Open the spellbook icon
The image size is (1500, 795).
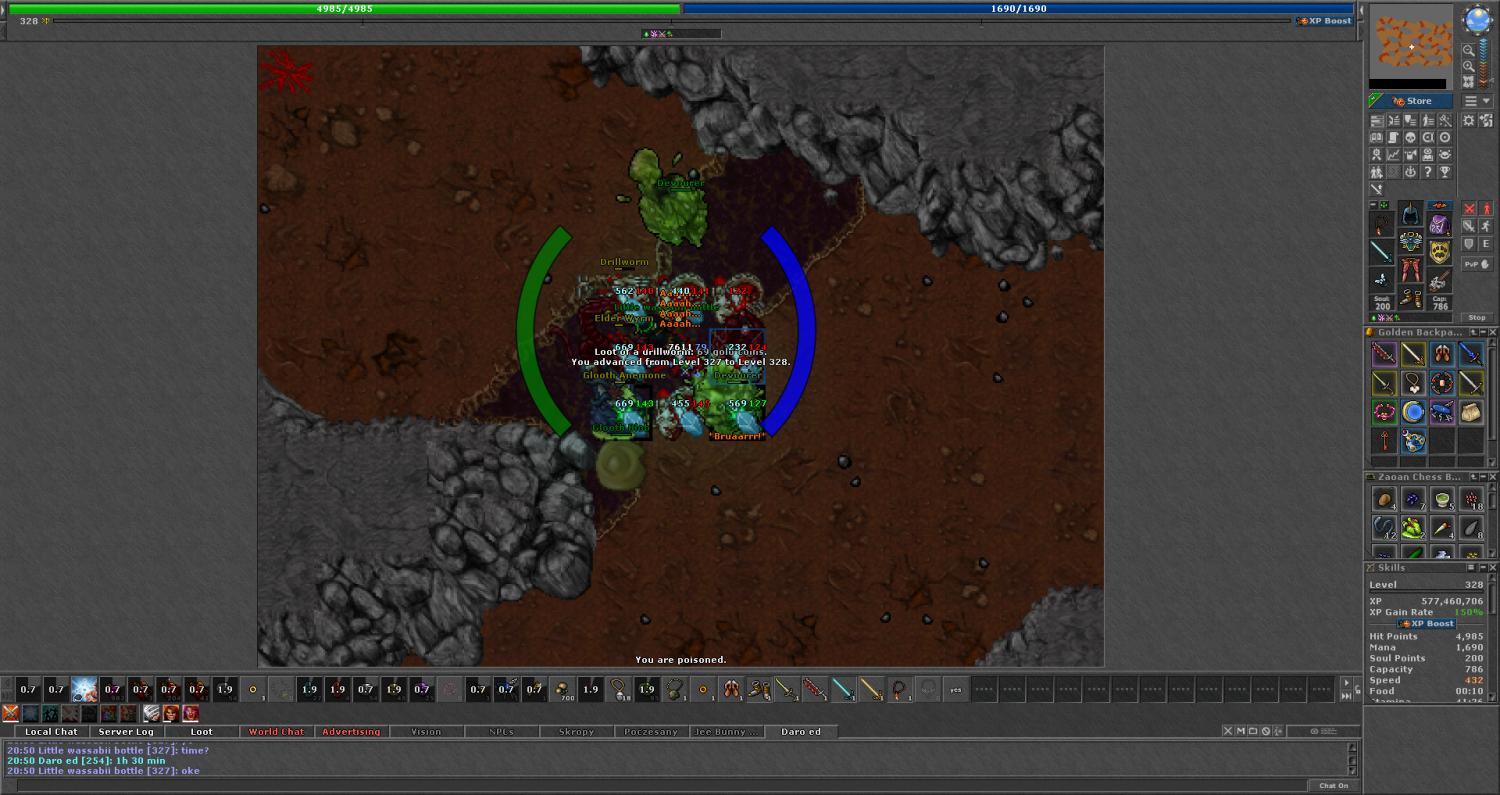1377,137
